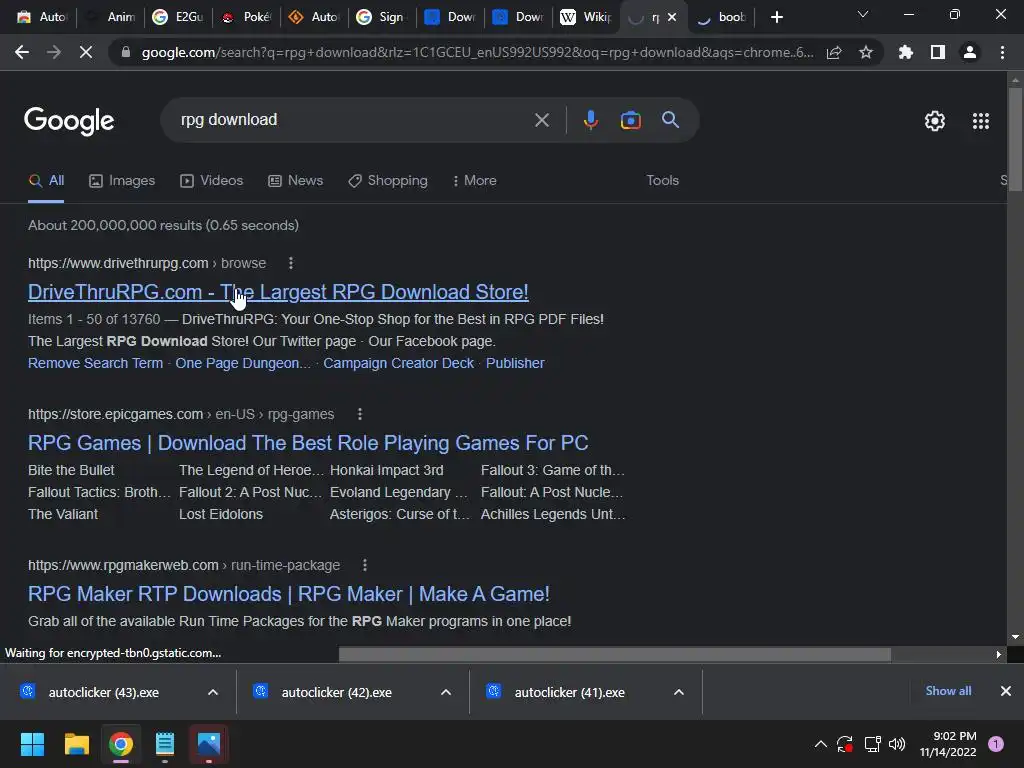Switch to the Wikipedia browser tab
The width and height of the screenshot is (1024, 768).
pos(585,17)
